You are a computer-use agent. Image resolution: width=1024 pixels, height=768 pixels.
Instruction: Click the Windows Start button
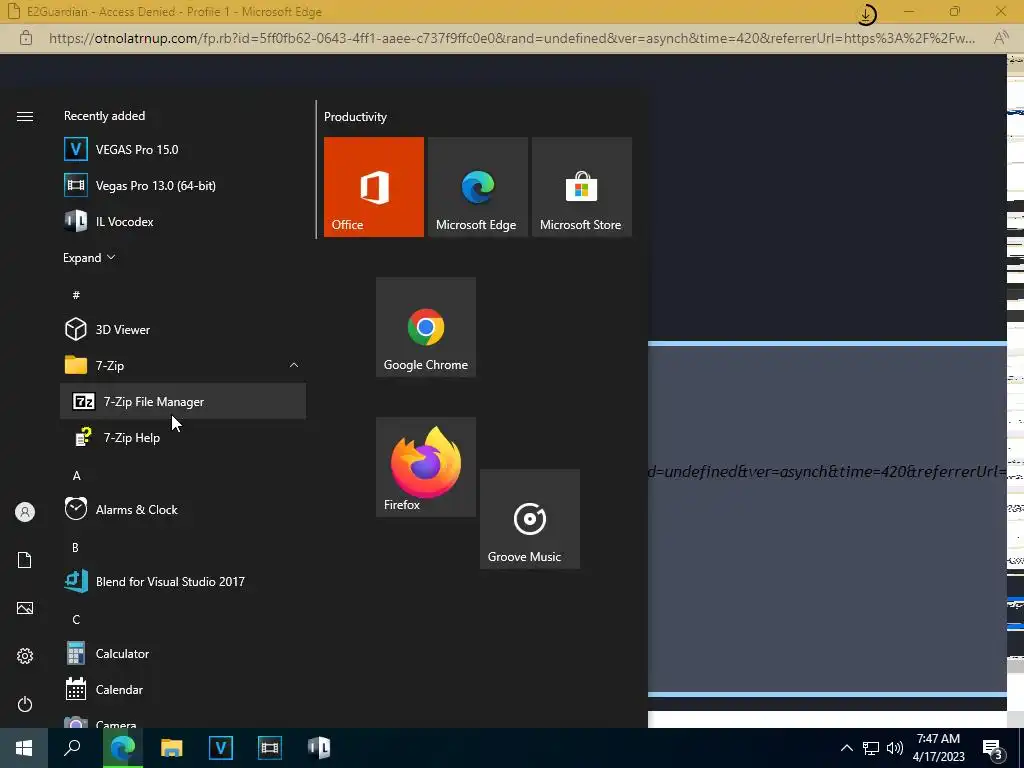tap(24, 748)
